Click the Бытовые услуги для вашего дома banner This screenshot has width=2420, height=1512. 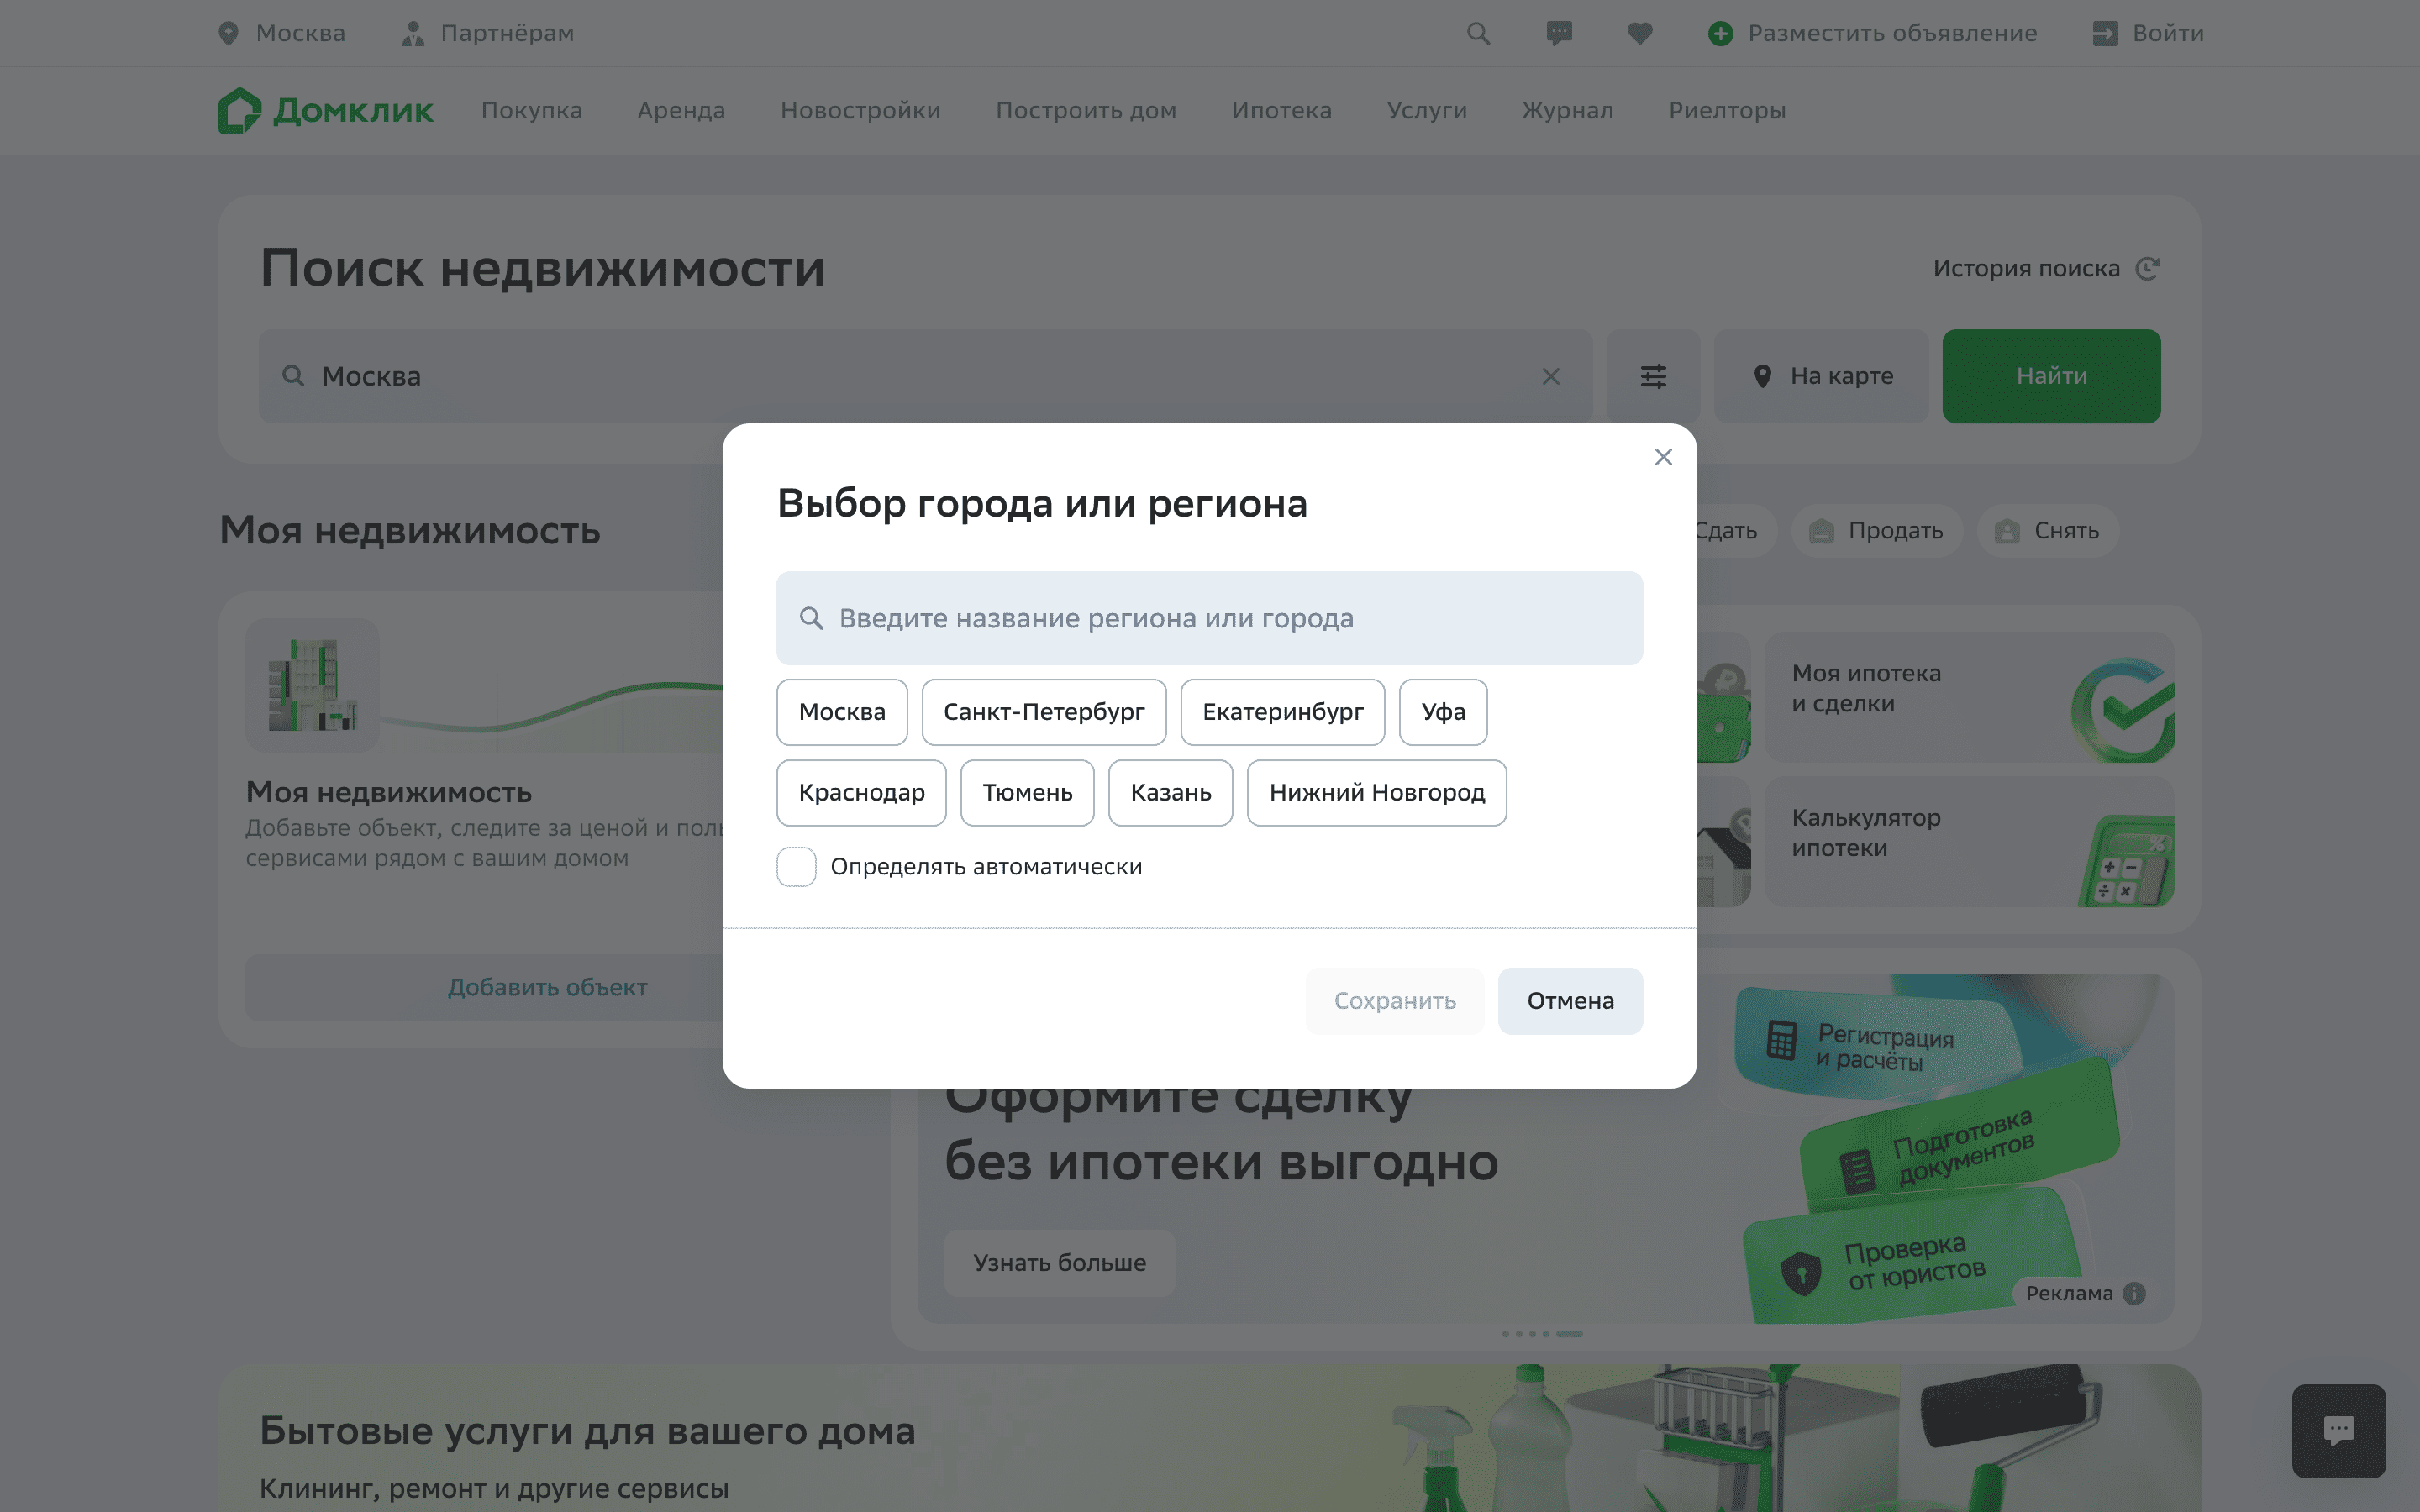1209,1438
